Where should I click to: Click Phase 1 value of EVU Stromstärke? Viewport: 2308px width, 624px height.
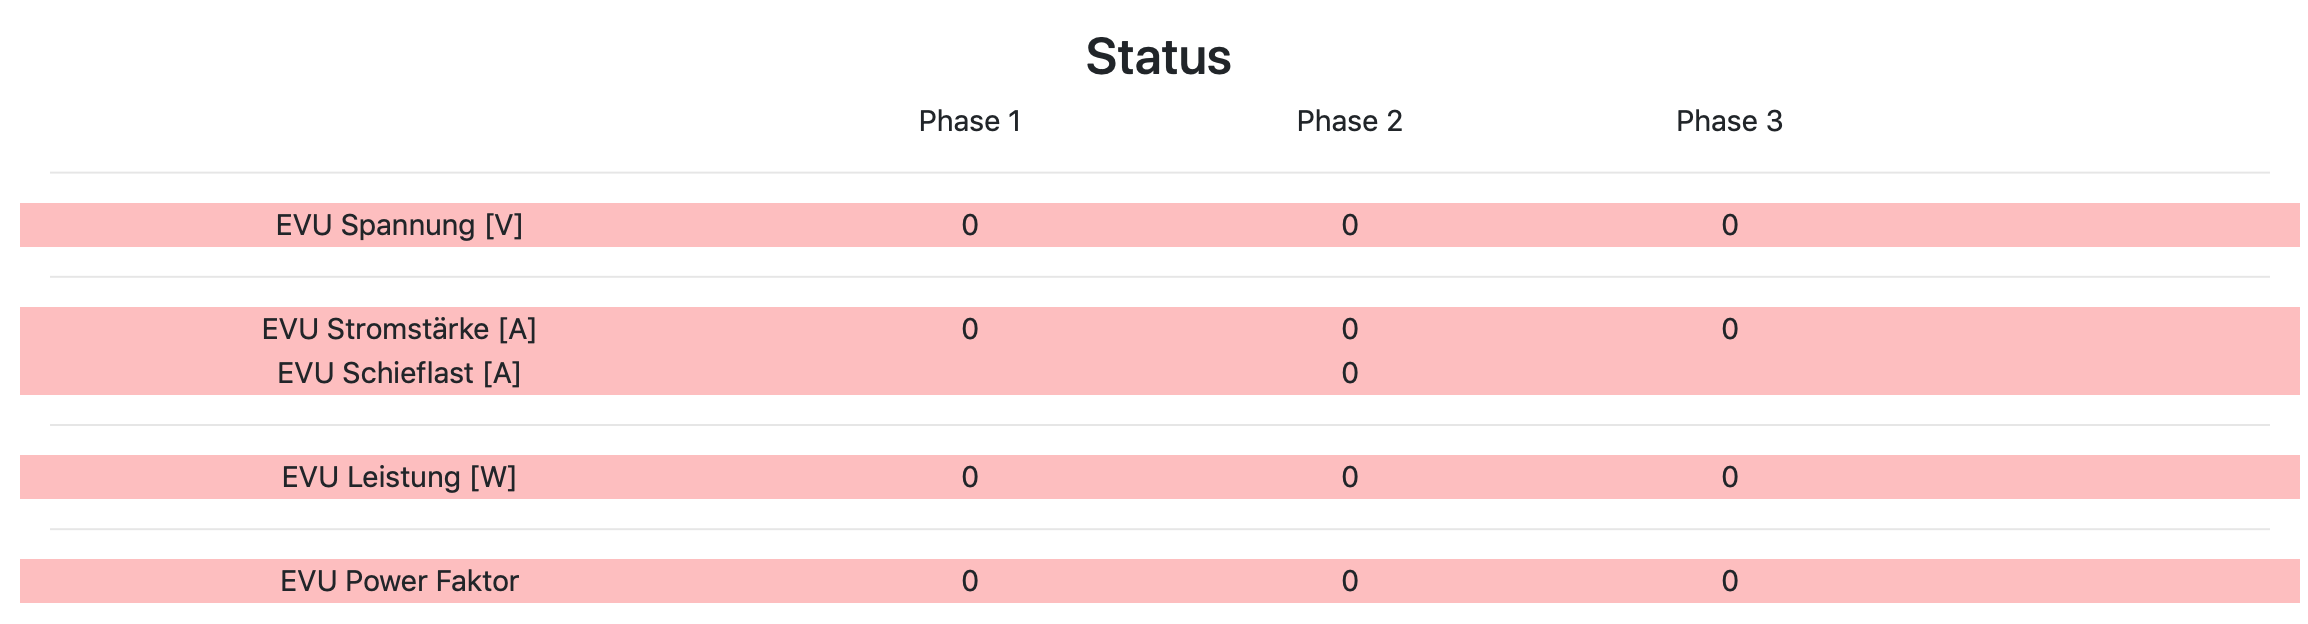point(969,329)
